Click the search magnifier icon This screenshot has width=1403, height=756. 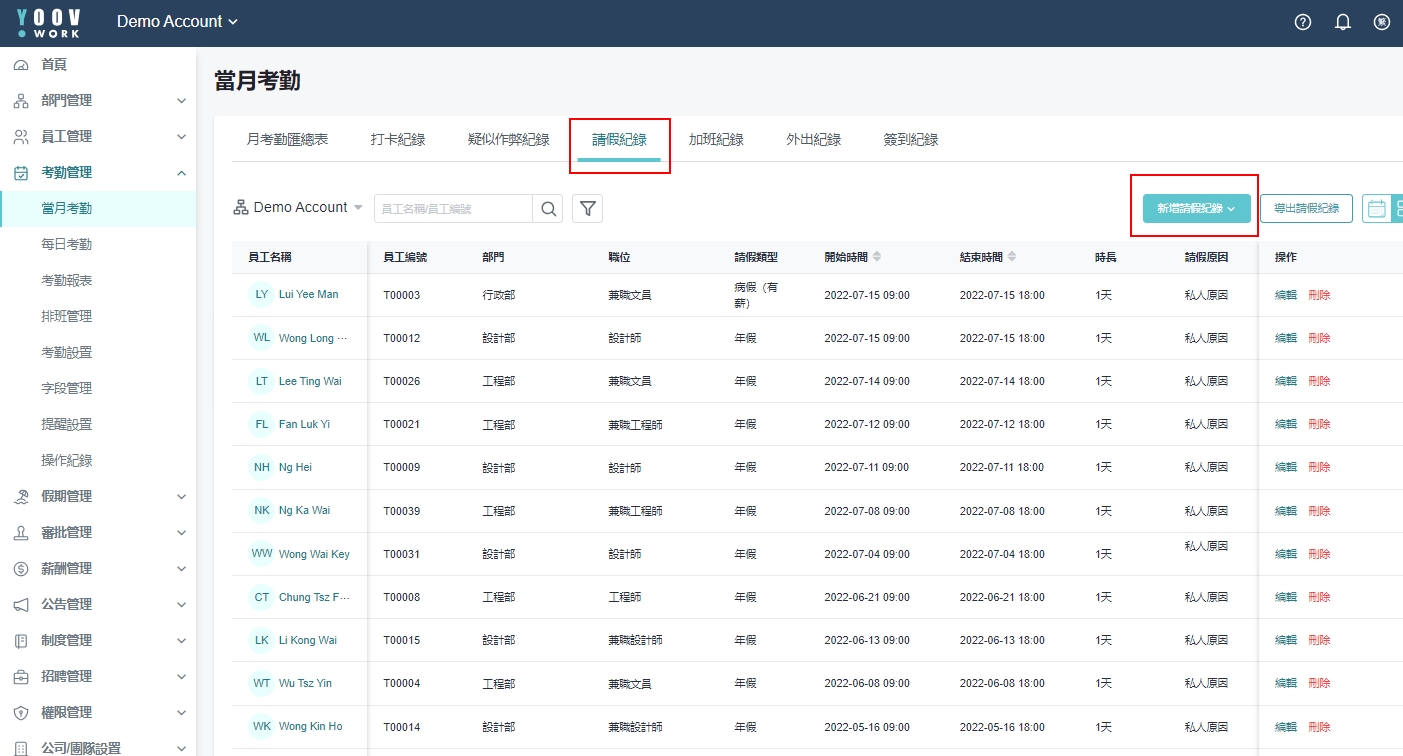pyautogui.click(x=549, y=208)
